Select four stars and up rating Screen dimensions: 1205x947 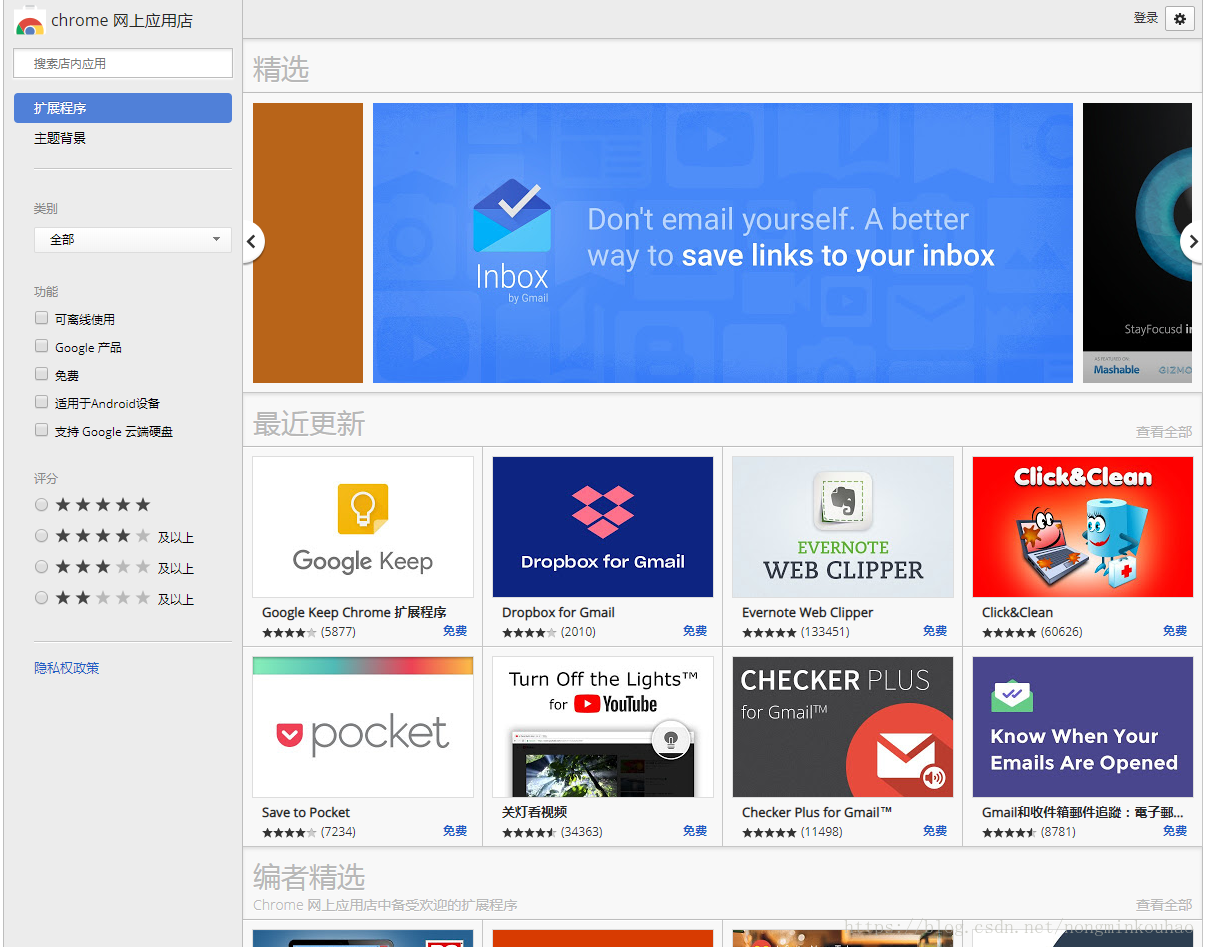coord(41,536)
